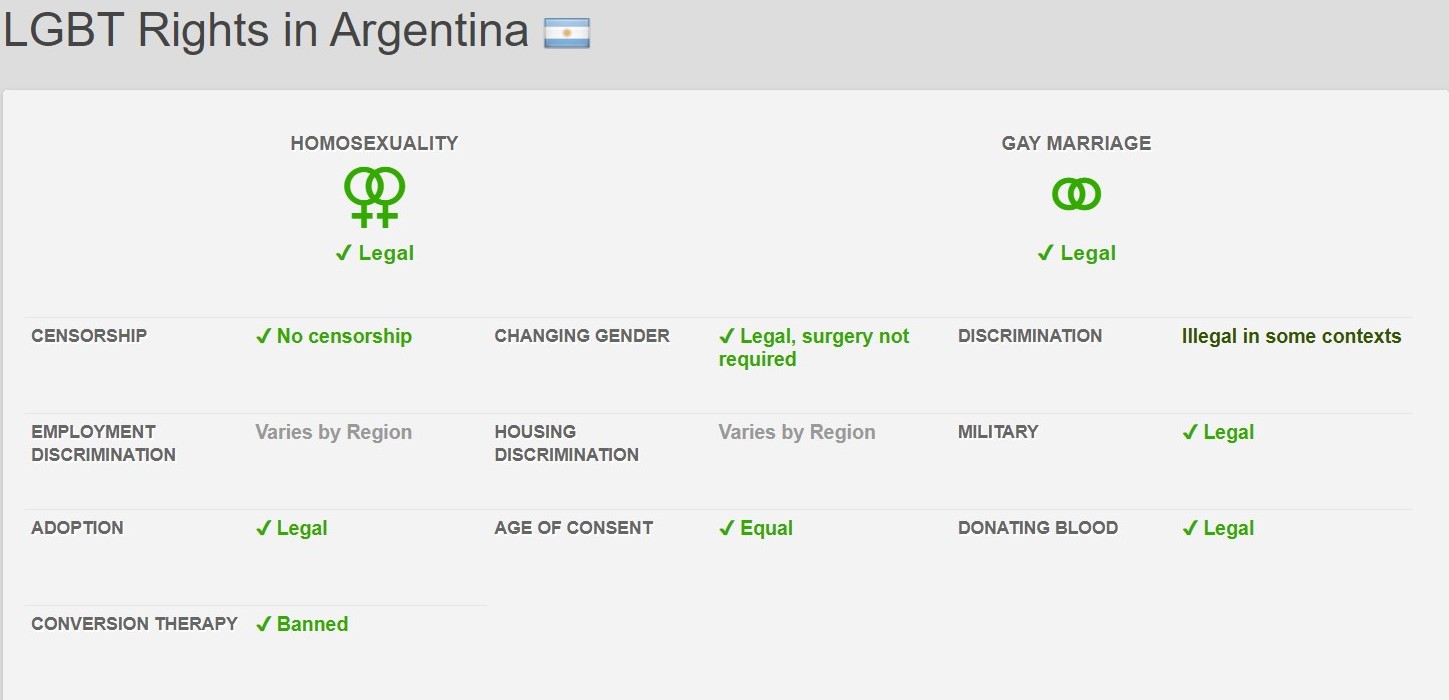Image resolution: width=1449 pixels, height=700 pixels.
Task: Open the Military Legal status
Action: pyautogui.click(x=1218, y=432)
